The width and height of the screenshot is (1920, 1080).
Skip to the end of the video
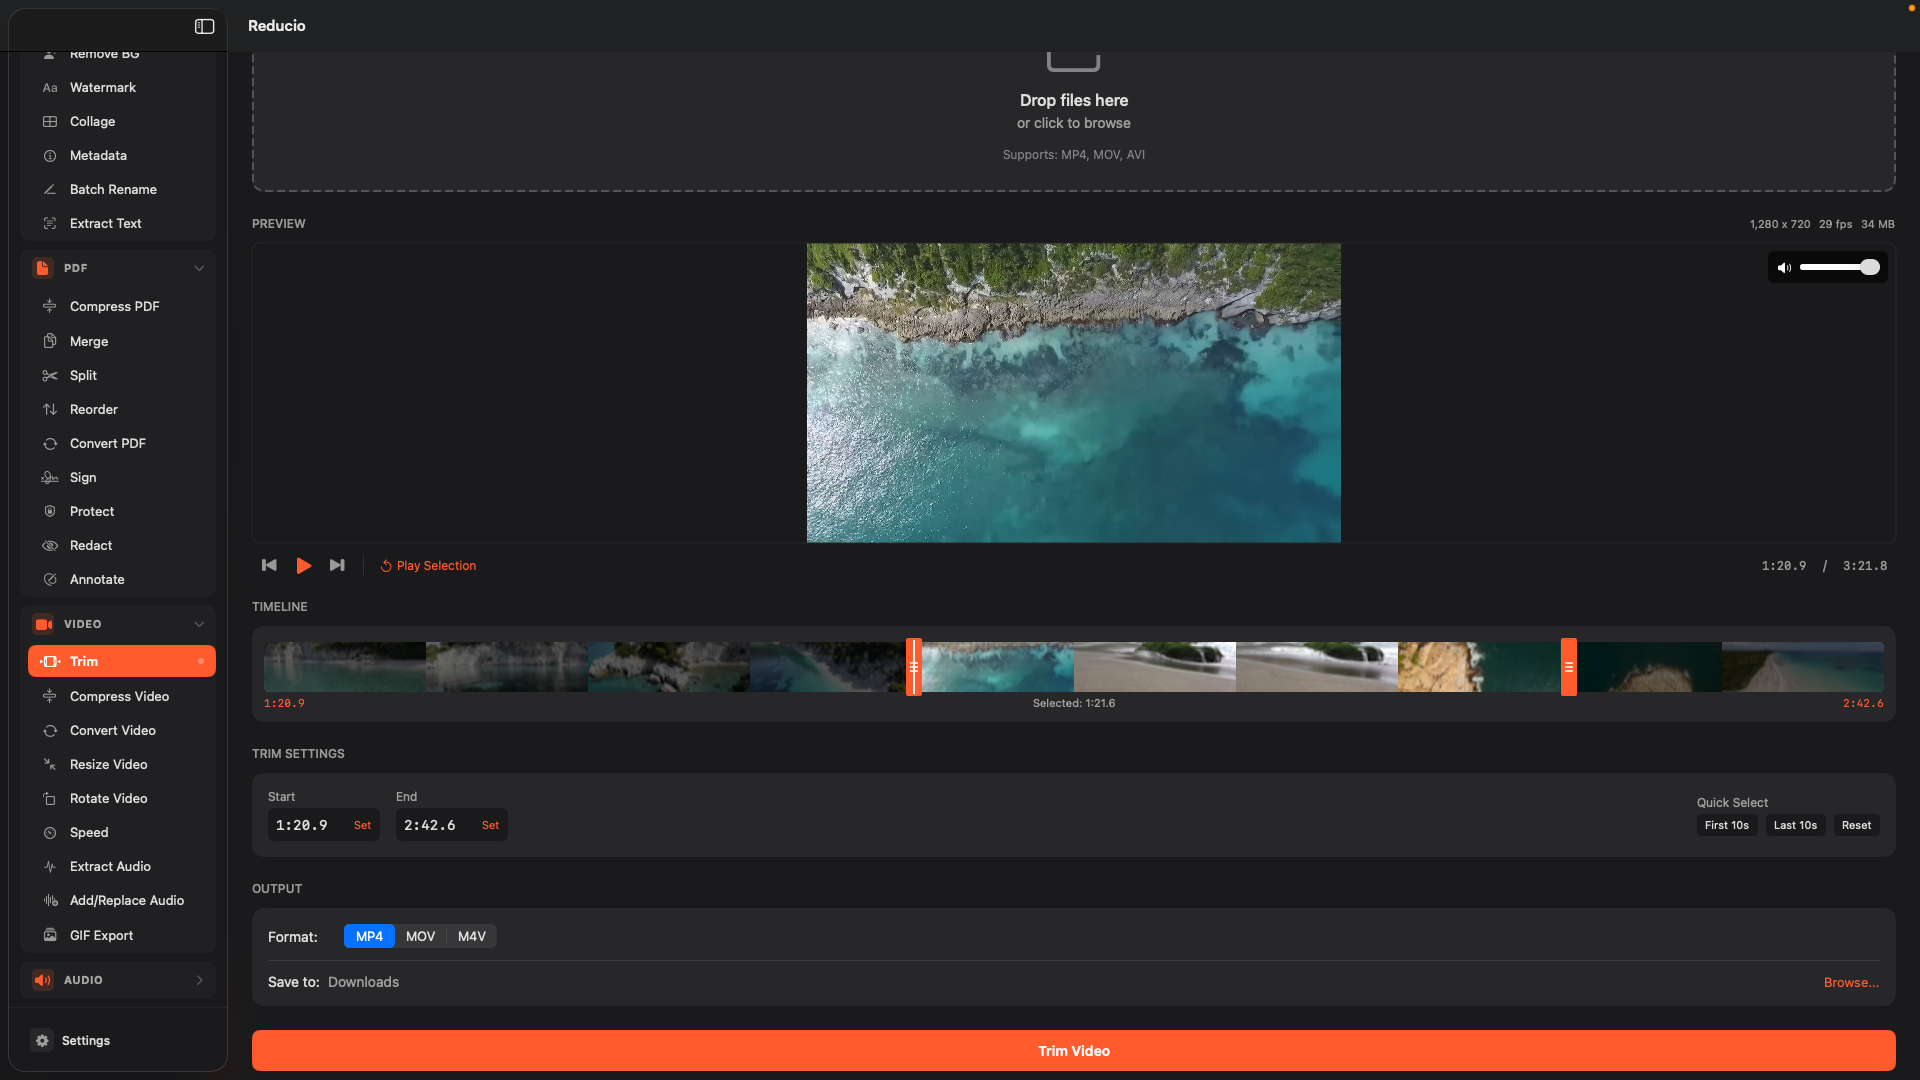point(337,565)
